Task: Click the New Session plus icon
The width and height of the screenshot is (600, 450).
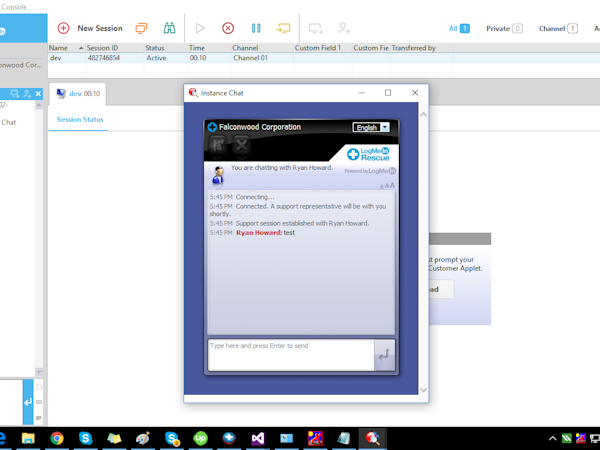Action: (63, 28)
